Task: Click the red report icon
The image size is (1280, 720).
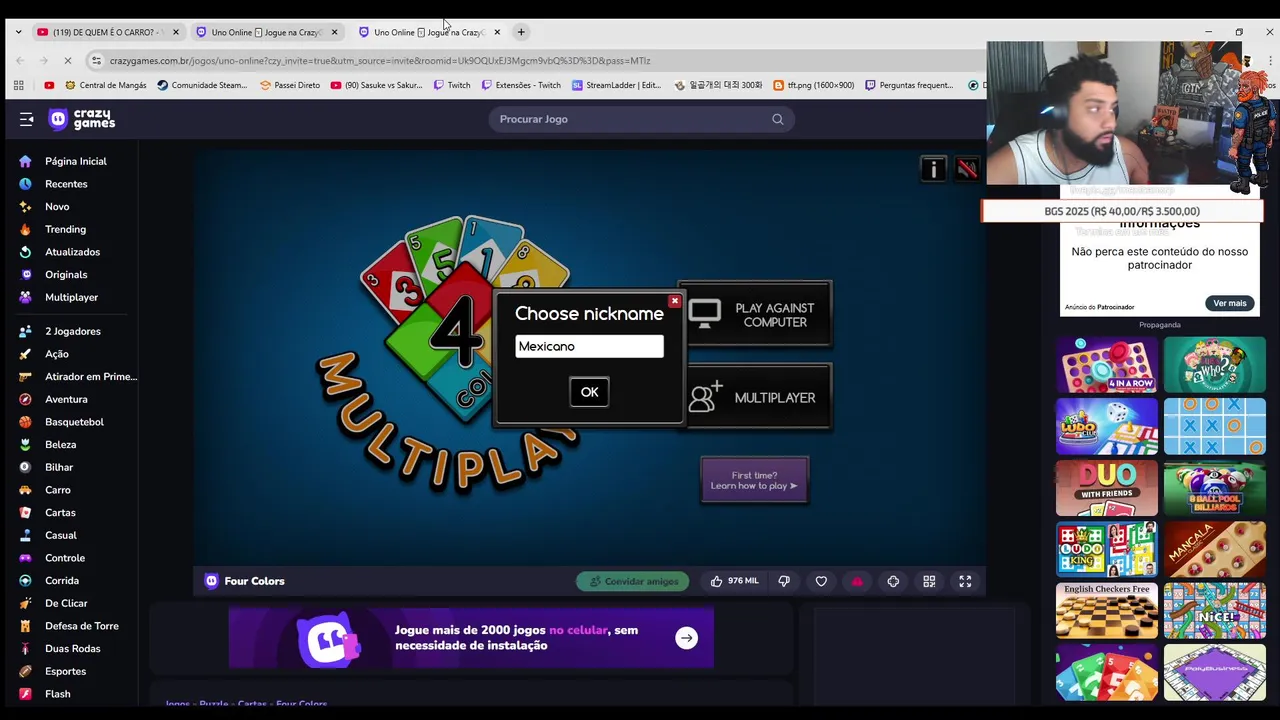Action: pyautogui.click(x=857, y=581)
